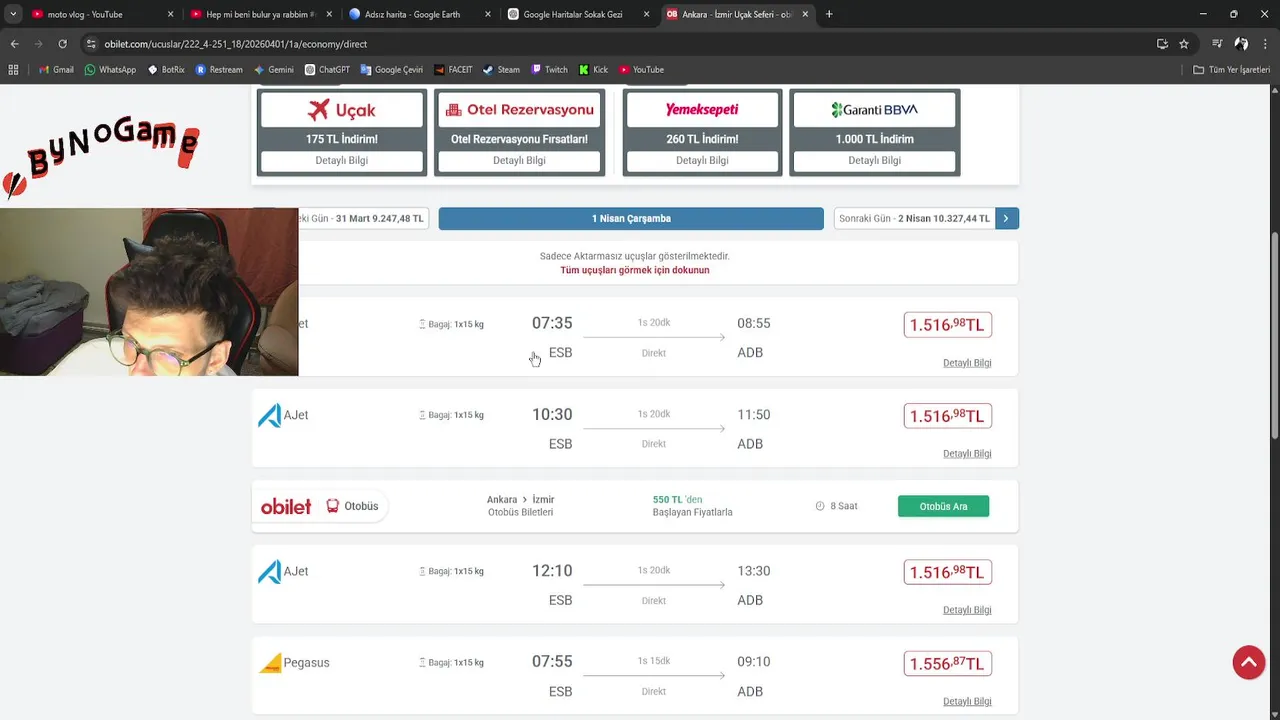Switch to the Adsız harita Google Earth tab
This screenshot has height=720, width=1280.
pyautogui.click(x=418, y=14)
